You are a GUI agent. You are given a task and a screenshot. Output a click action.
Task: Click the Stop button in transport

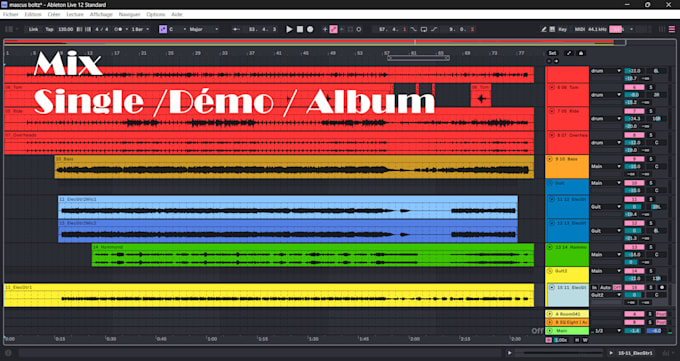coord(300,30)
